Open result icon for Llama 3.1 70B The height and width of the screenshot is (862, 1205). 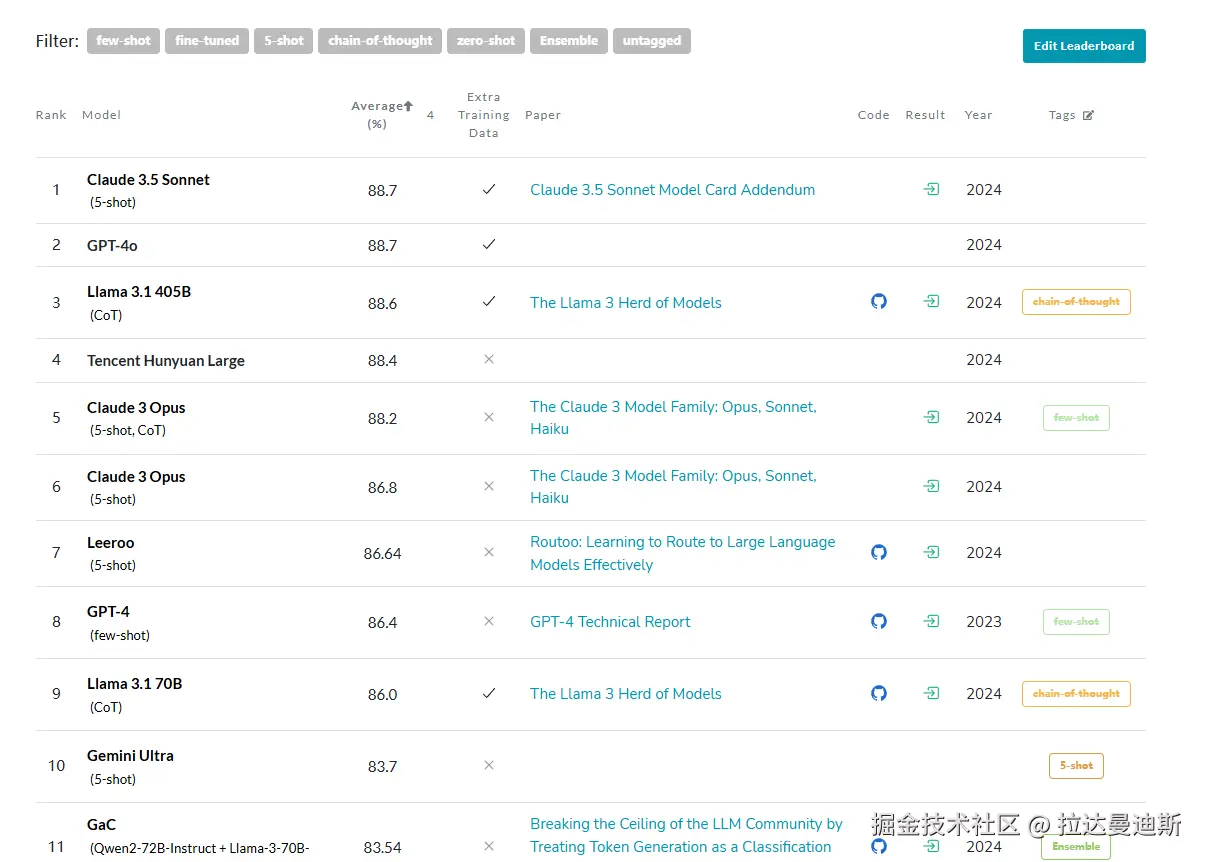pyautogui.click(x=931, y=693)
